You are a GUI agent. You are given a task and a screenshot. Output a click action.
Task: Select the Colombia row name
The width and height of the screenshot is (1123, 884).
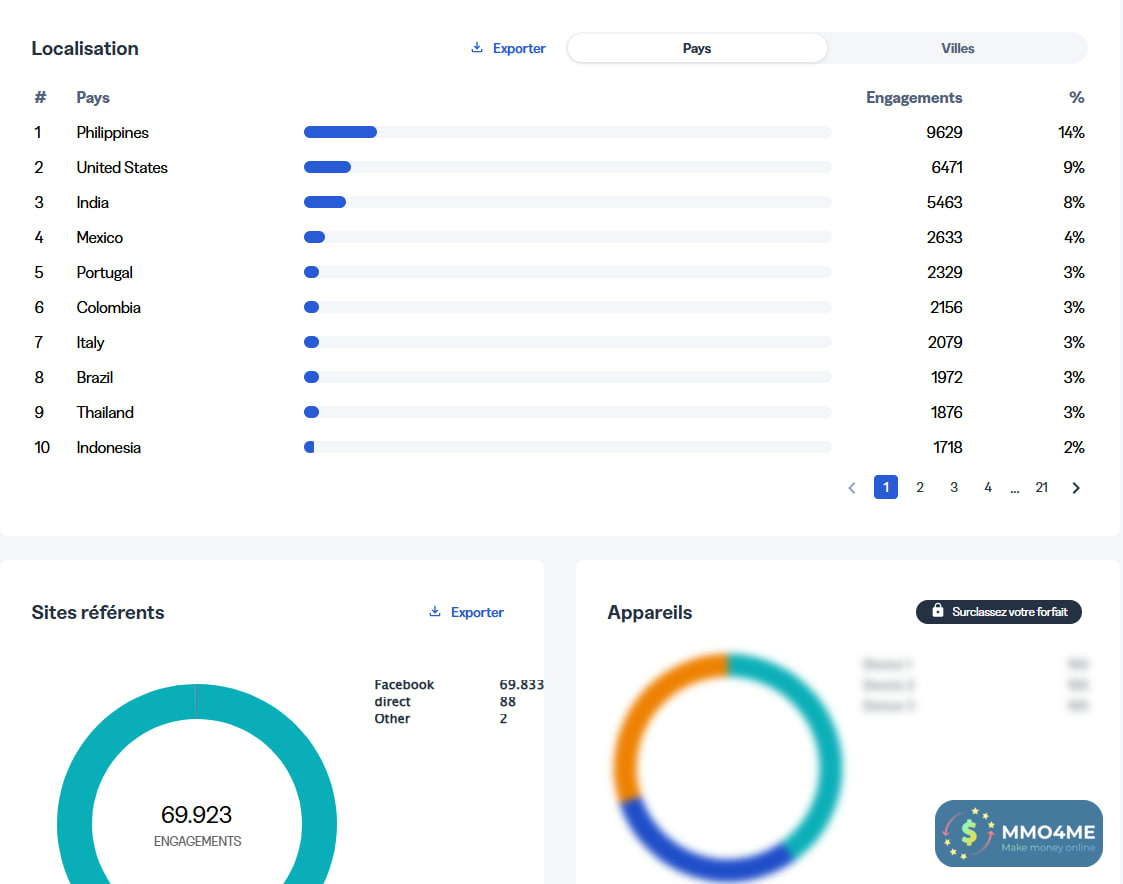tap(108, 307)
